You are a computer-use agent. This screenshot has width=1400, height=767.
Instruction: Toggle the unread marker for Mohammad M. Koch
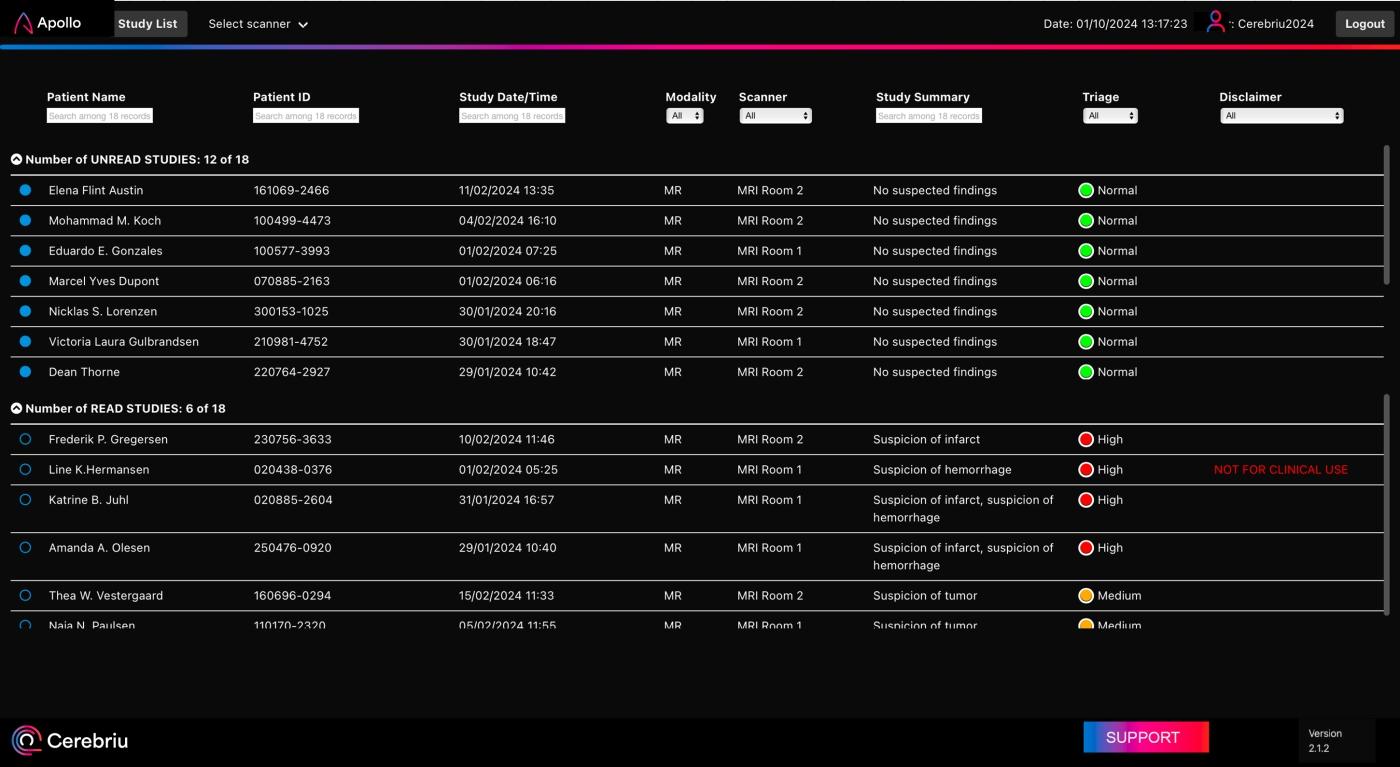(x=25, y=220)
